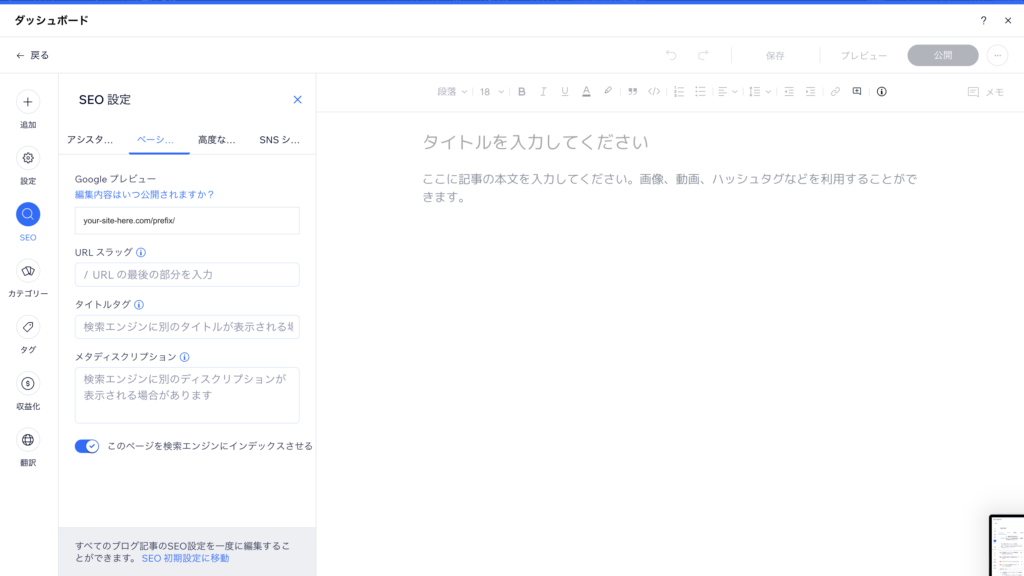
Task: Open the line spacing dropdown
Action: coord(760,92)
